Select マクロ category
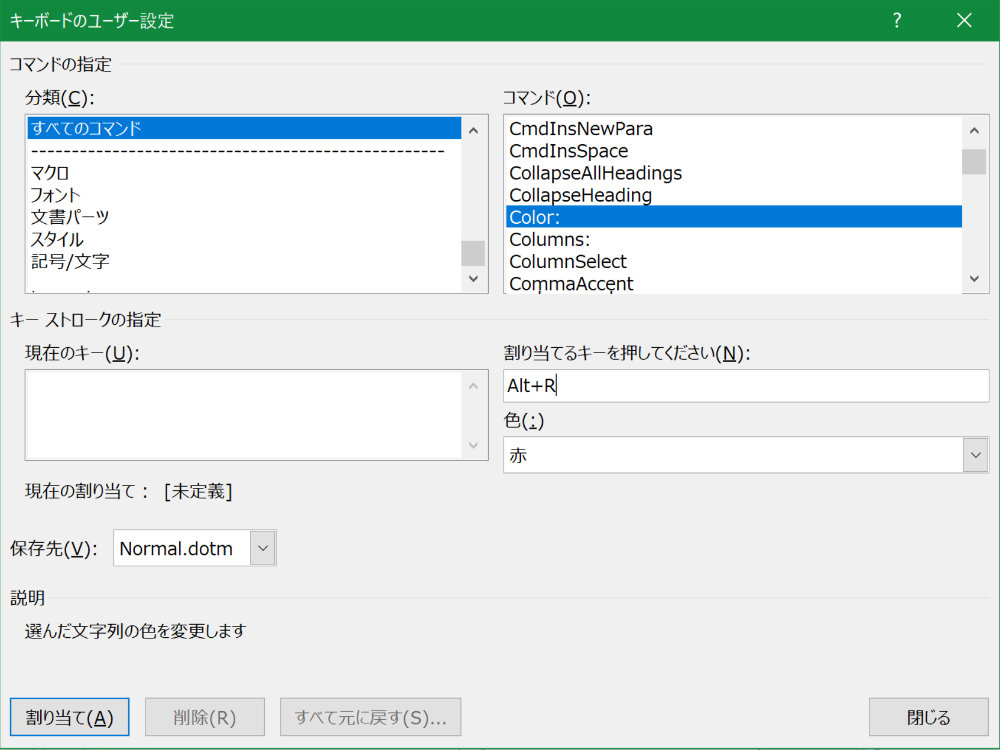The width and height of the screenshot is (1000, 750). pos(244,173)
